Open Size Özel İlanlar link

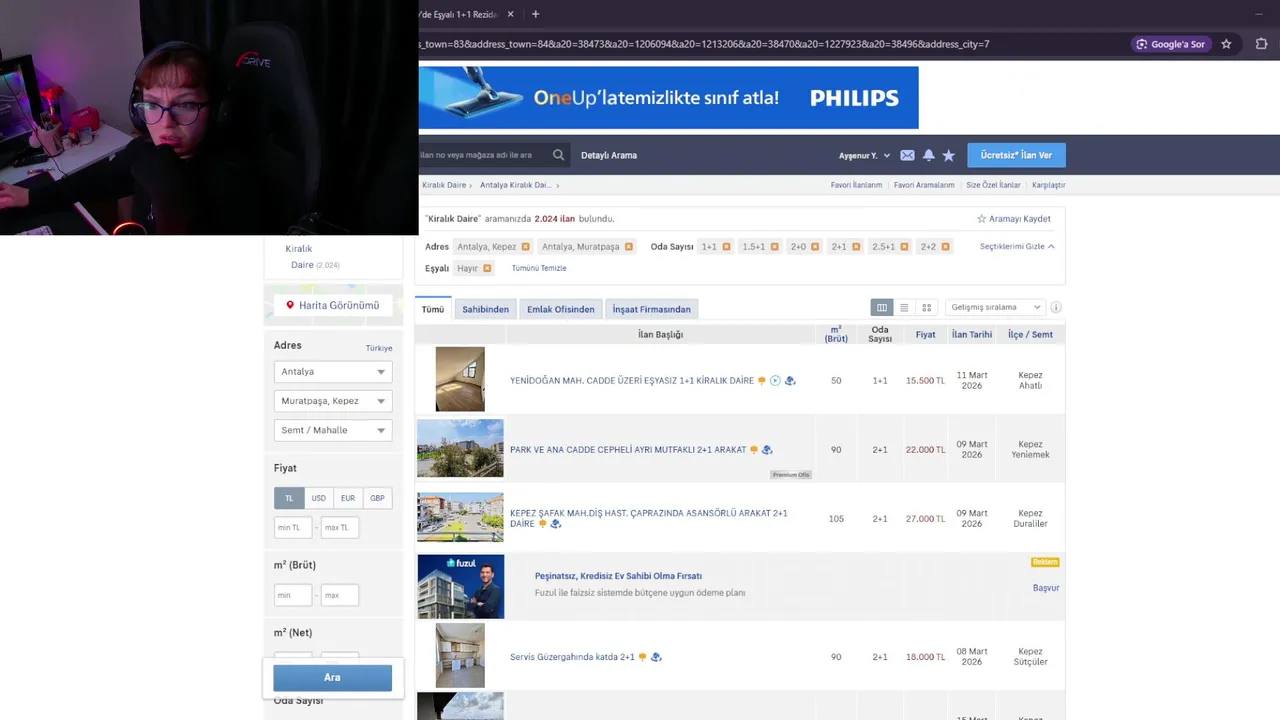pos(993,185)
